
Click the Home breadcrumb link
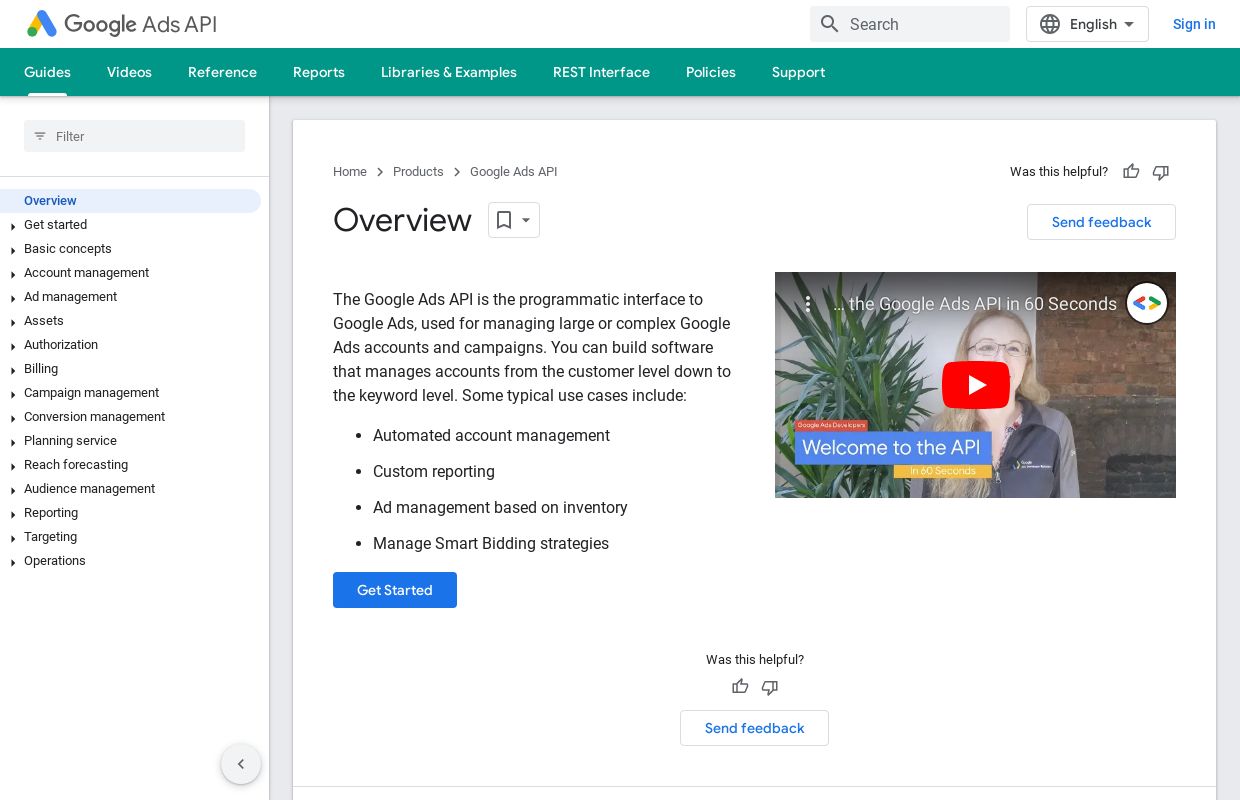pyautogui.click(x=350, y=172)
